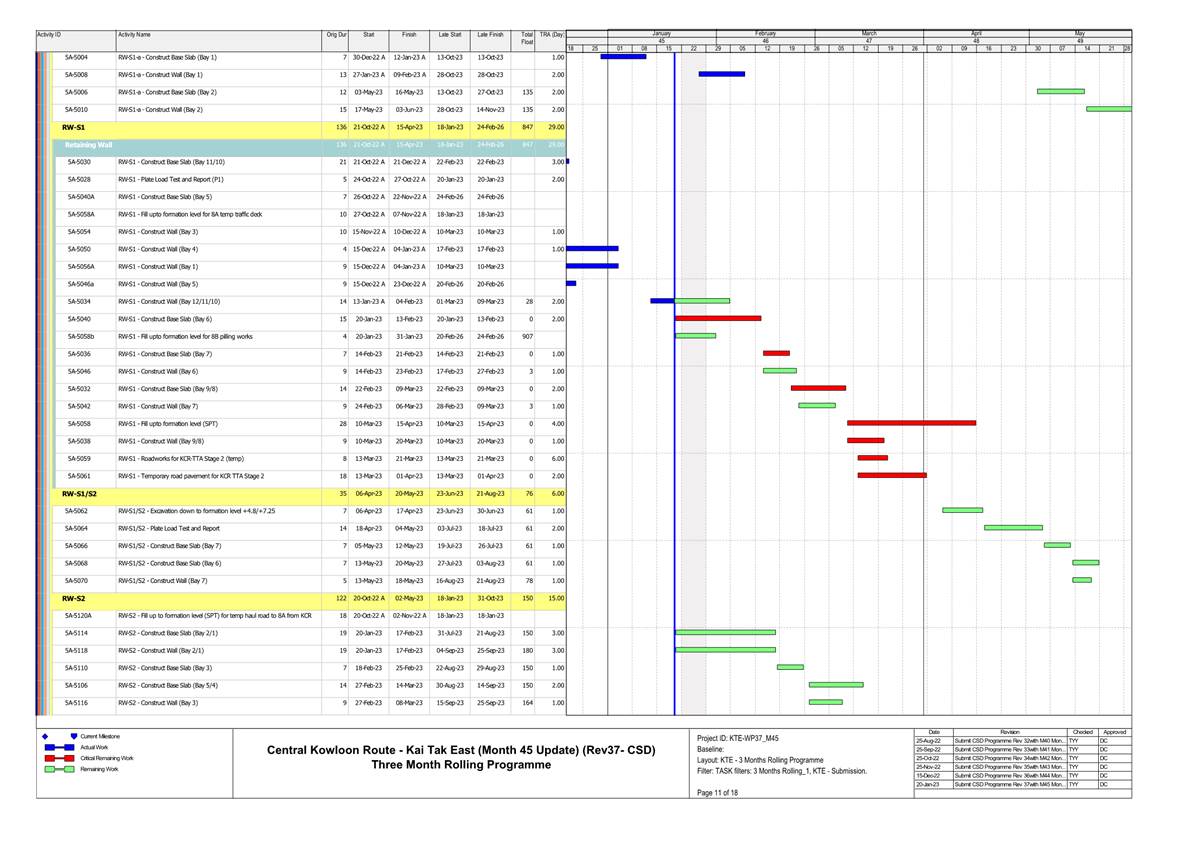1200x850 pixels.
Task: Sort by the Activity ID column header
Action: (x=50, y=35)
